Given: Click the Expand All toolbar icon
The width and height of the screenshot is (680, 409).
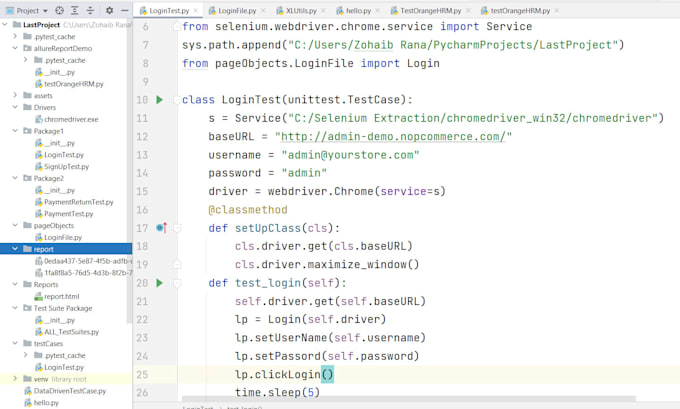Looking at the screenshot, I should click(x=75, y=10).
